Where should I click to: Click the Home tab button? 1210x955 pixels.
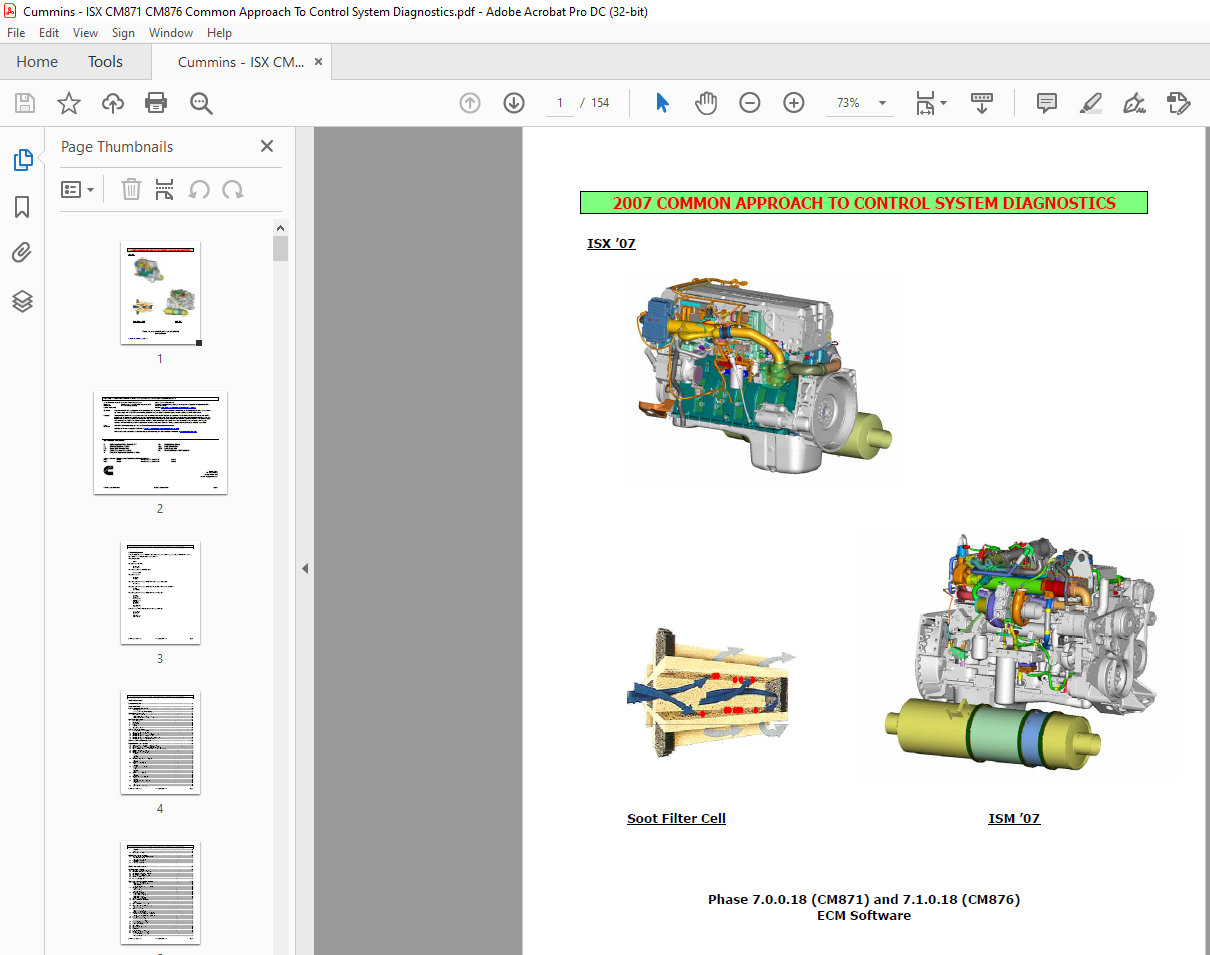(37, 62)
